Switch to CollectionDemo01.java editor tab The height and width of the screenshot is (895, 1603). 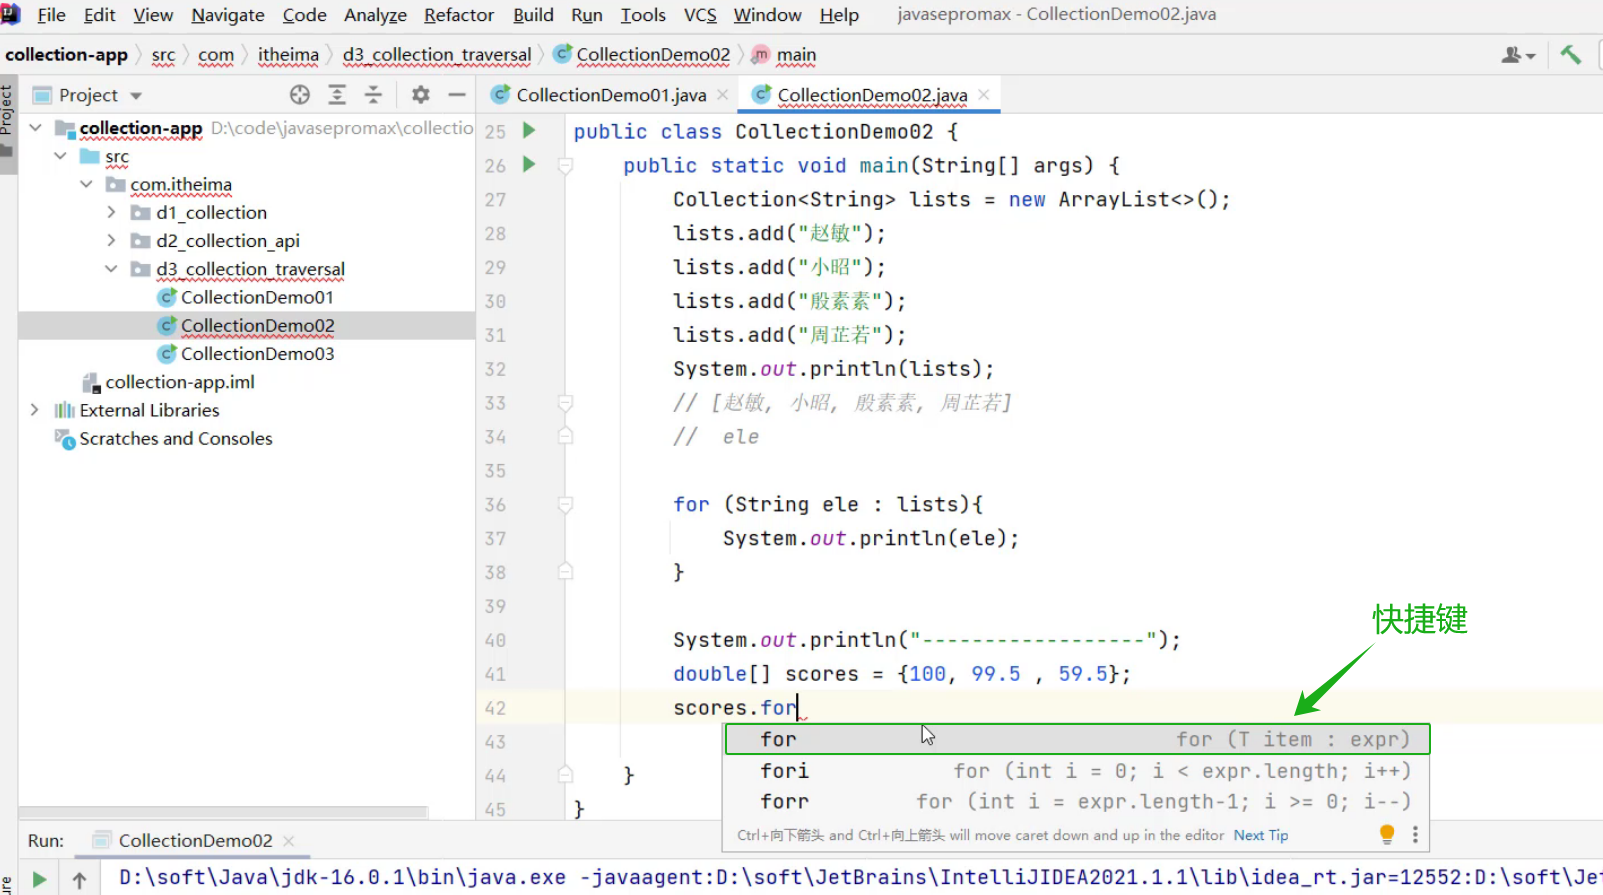tap(611, 95)
